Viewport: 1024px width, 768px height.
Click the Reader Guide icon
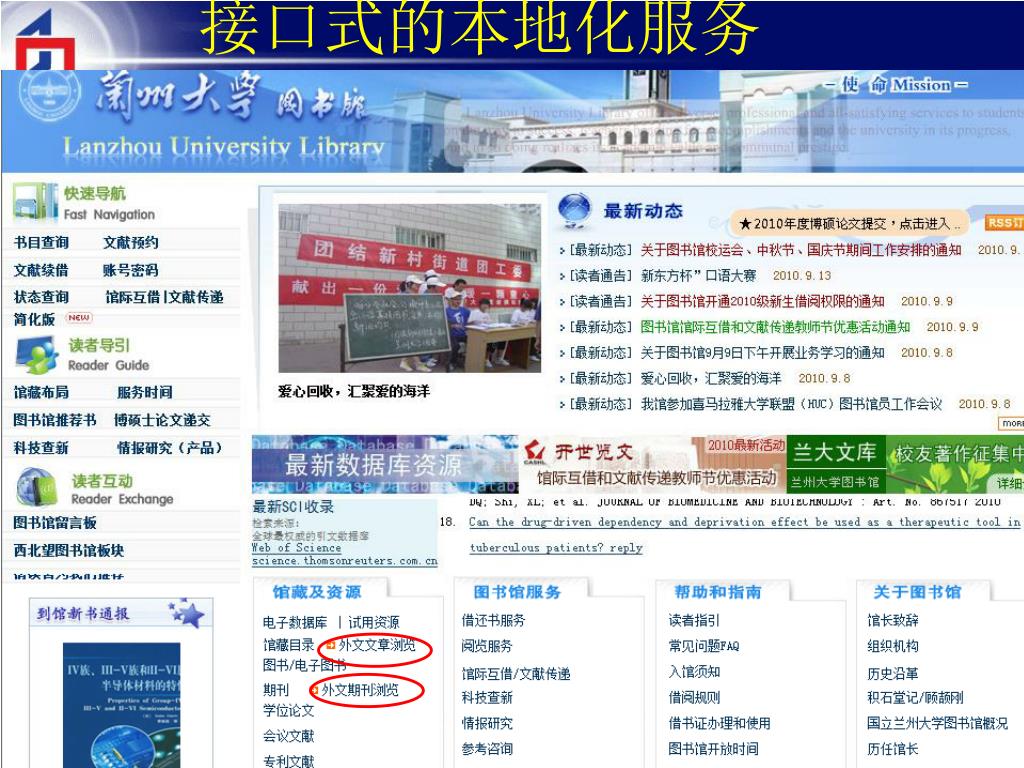click(x=38, y=355)
